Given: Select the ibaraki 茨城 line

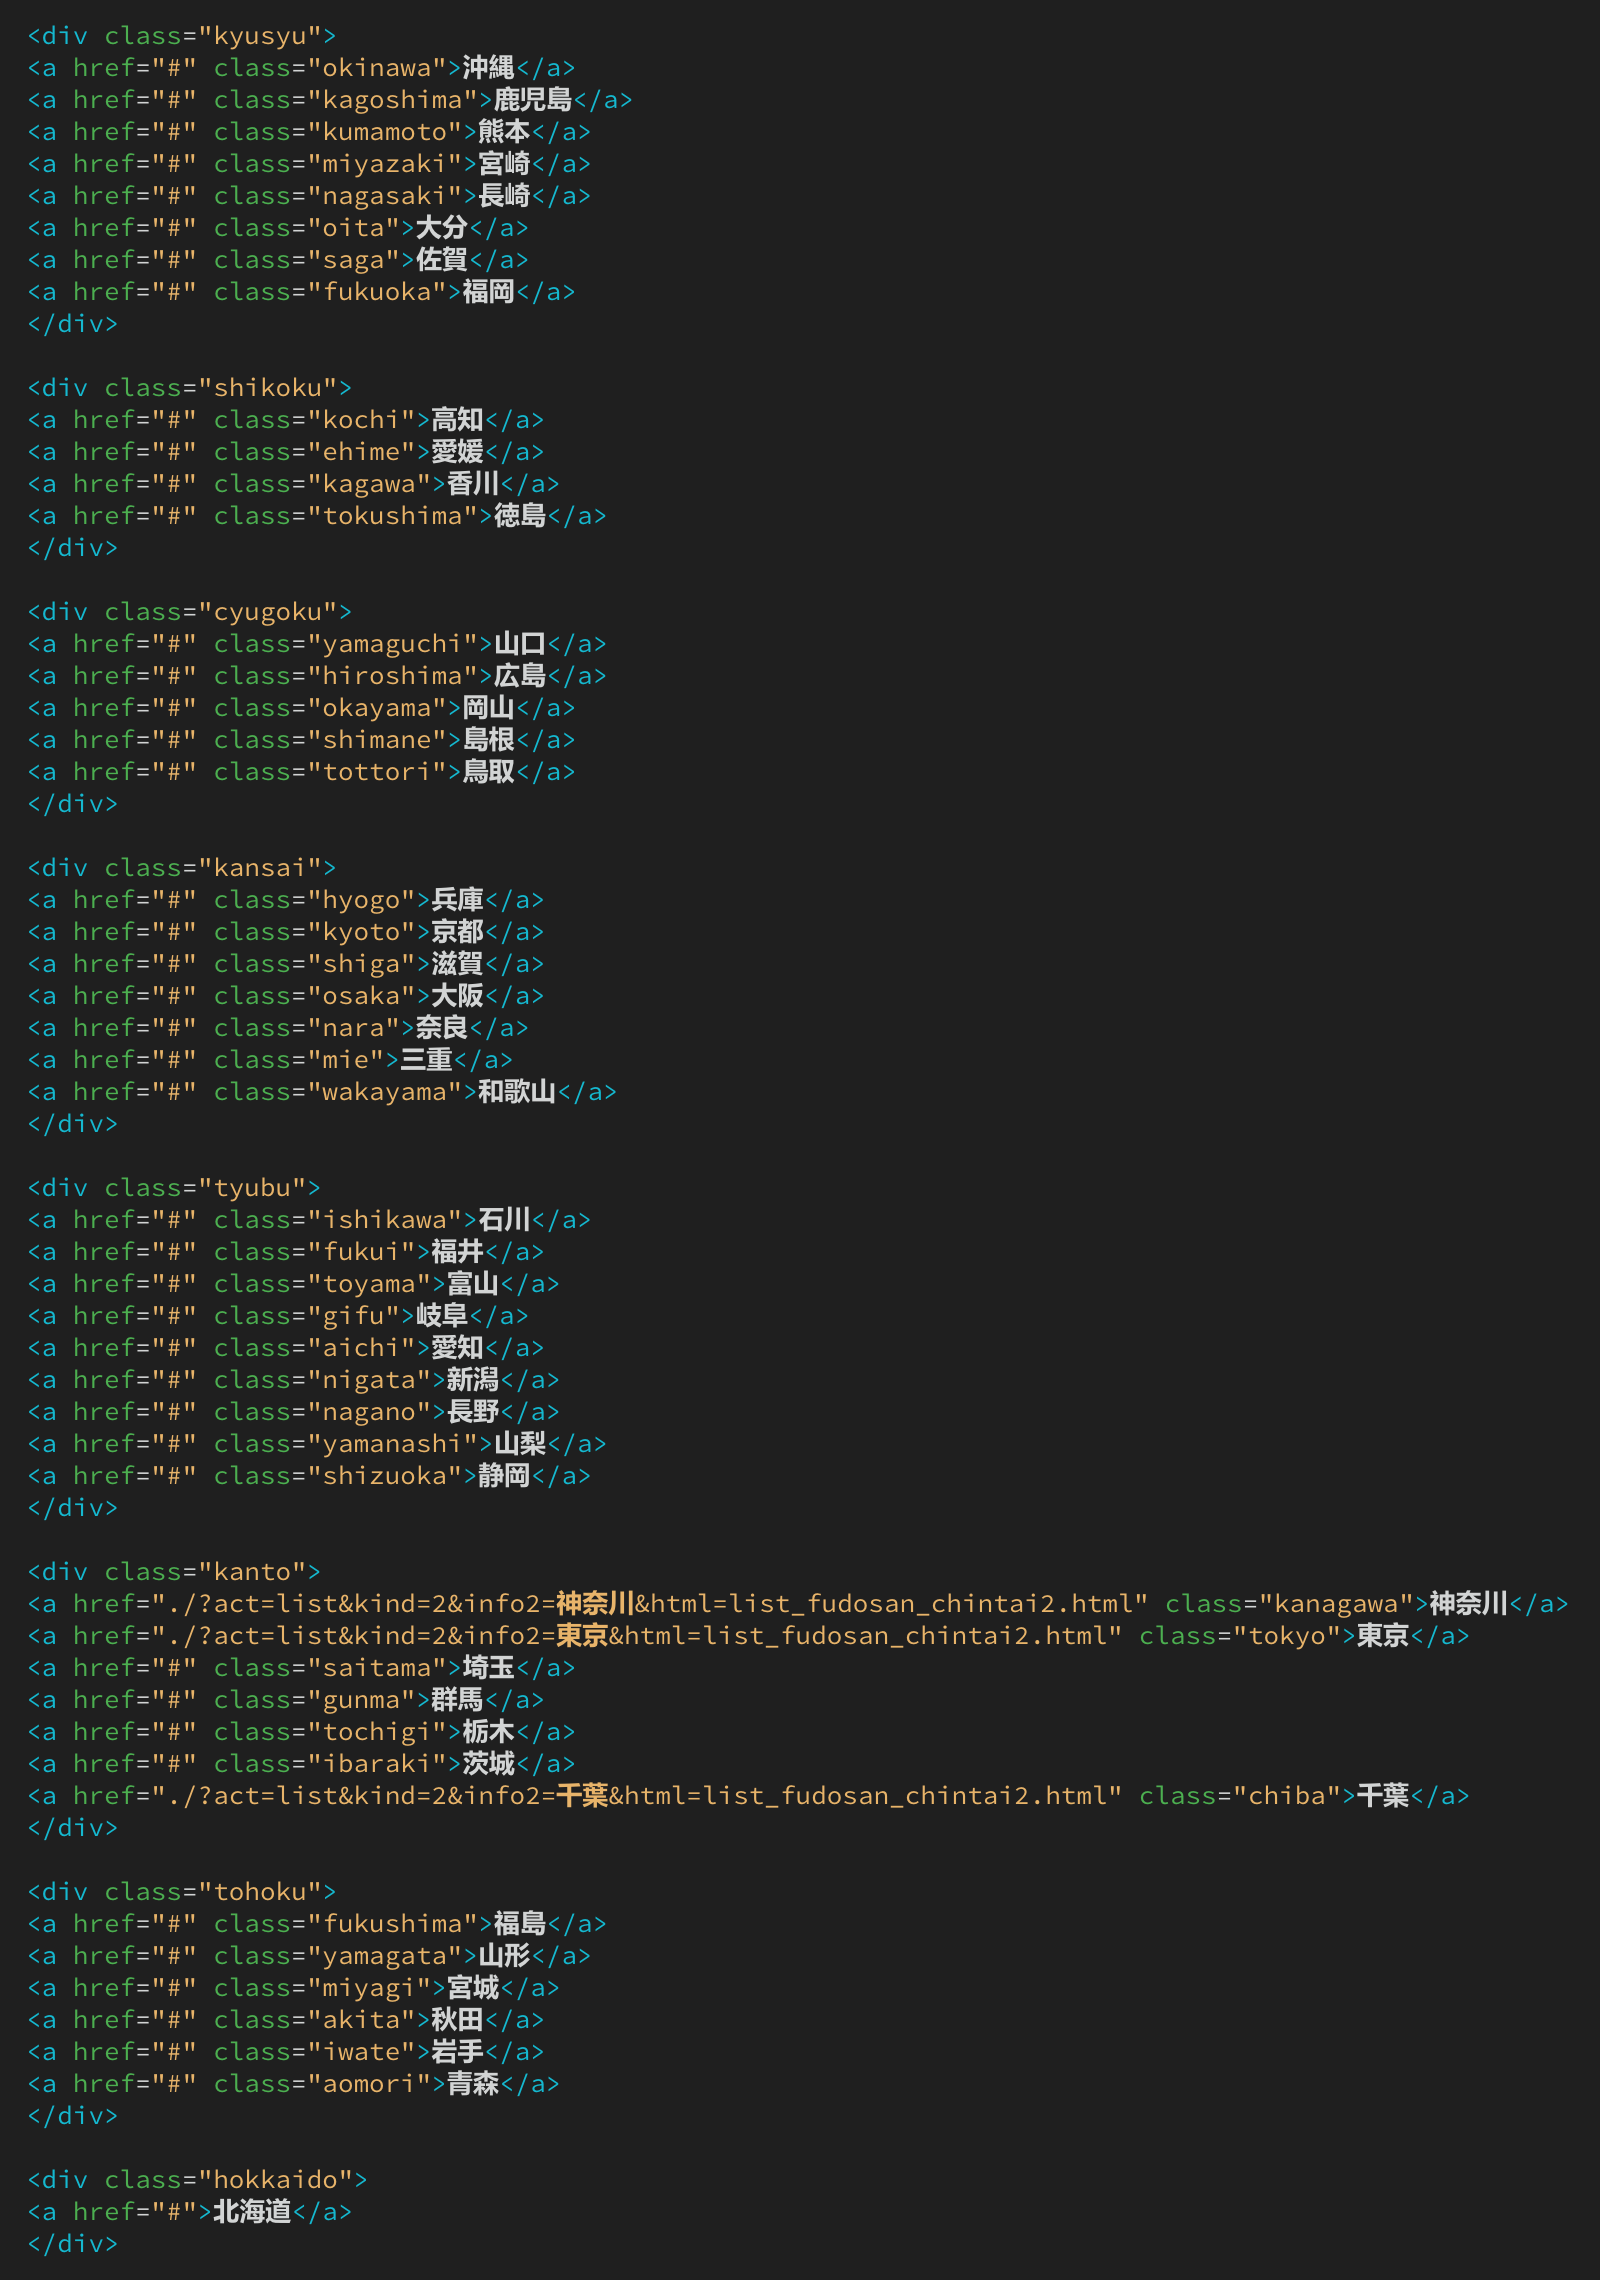Looking at the screenshot, I should 301,1764.
